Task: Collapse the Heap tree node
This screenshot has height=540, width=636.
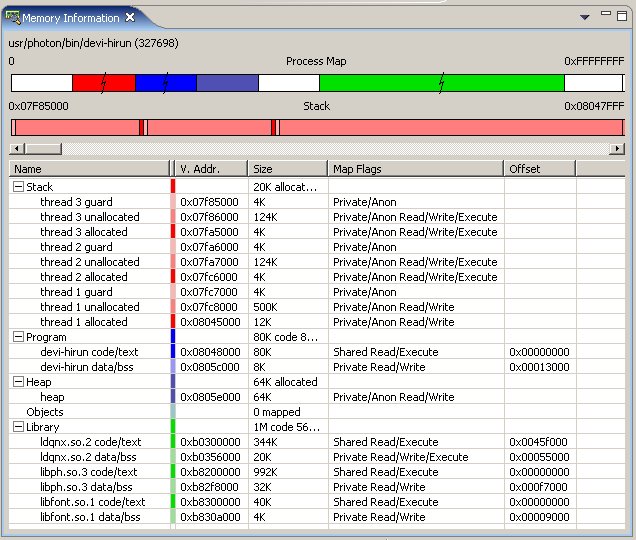Action: coord(18,382)
